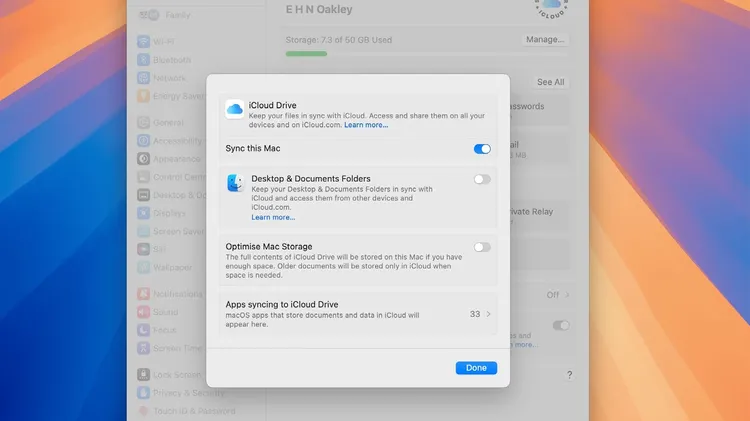The width and height of the screenshot is (750, 421).
Task: Select Lock Screen in the sidebar
Action: (x=171, y=375)
